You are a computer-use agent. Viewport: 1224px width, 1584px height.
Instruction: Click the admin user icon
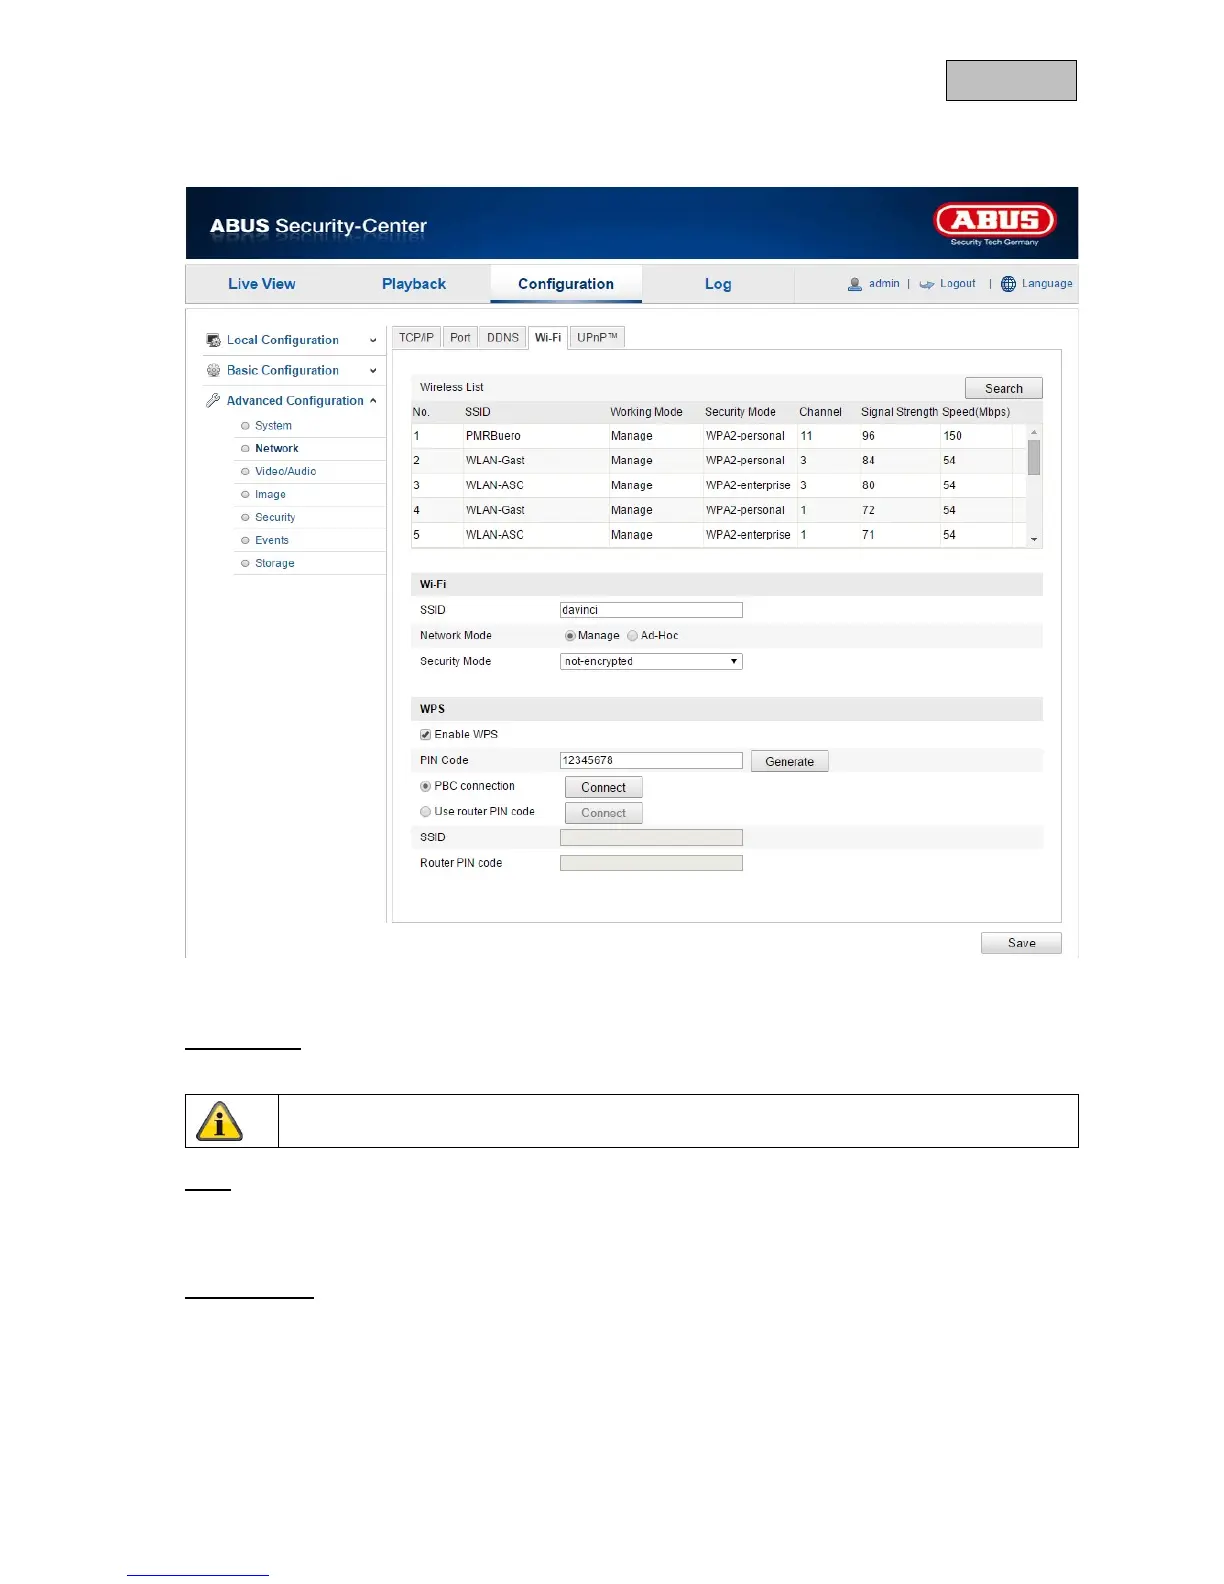click(x=855, y=284)
